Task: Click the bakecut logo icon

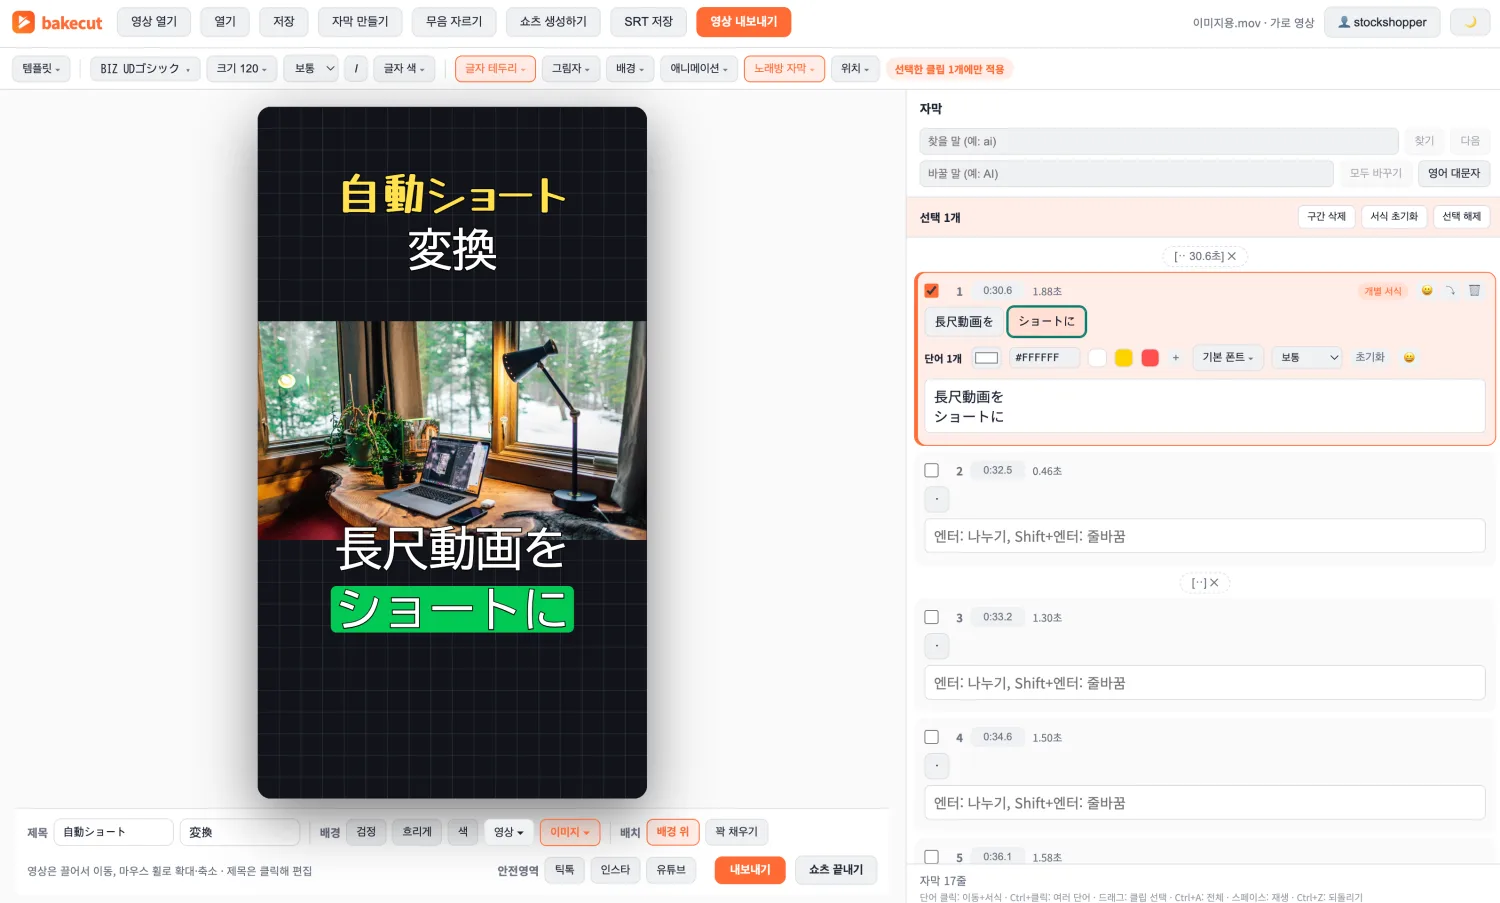Action: tap(23, 22)
